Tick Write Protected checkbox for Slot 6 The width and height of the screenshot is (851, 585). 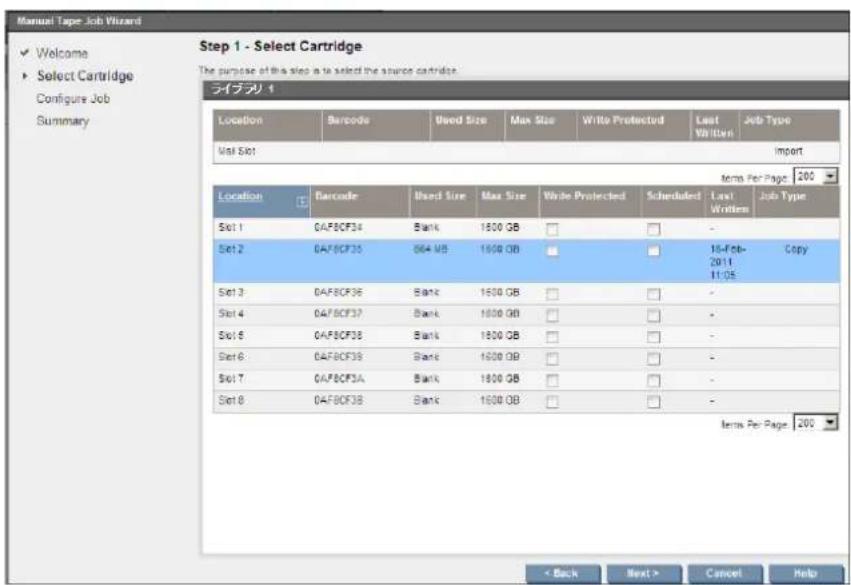click(x=552, y=359)
